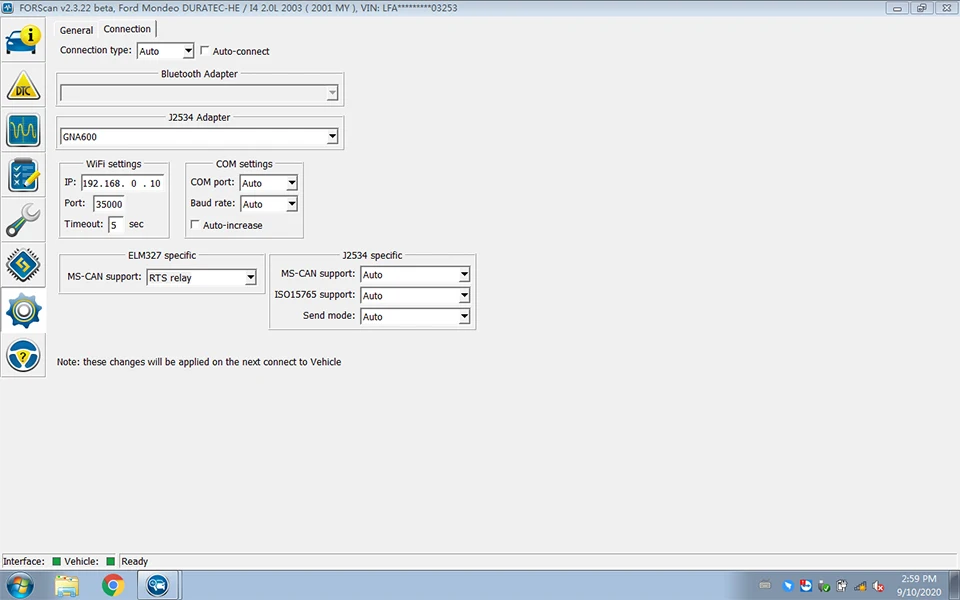Click the WiFi Port field

(x=109, y=204)
